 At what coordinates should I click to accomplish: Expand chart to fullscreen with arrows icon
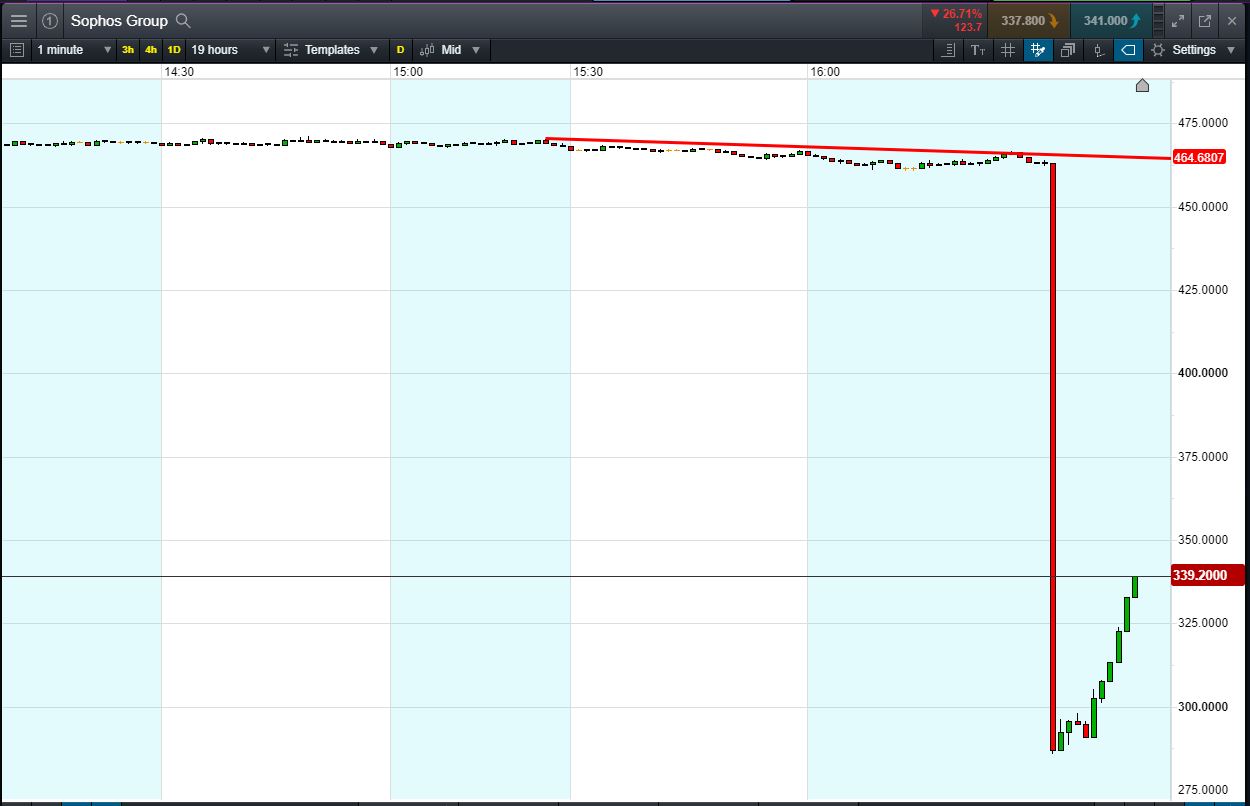1178,20
